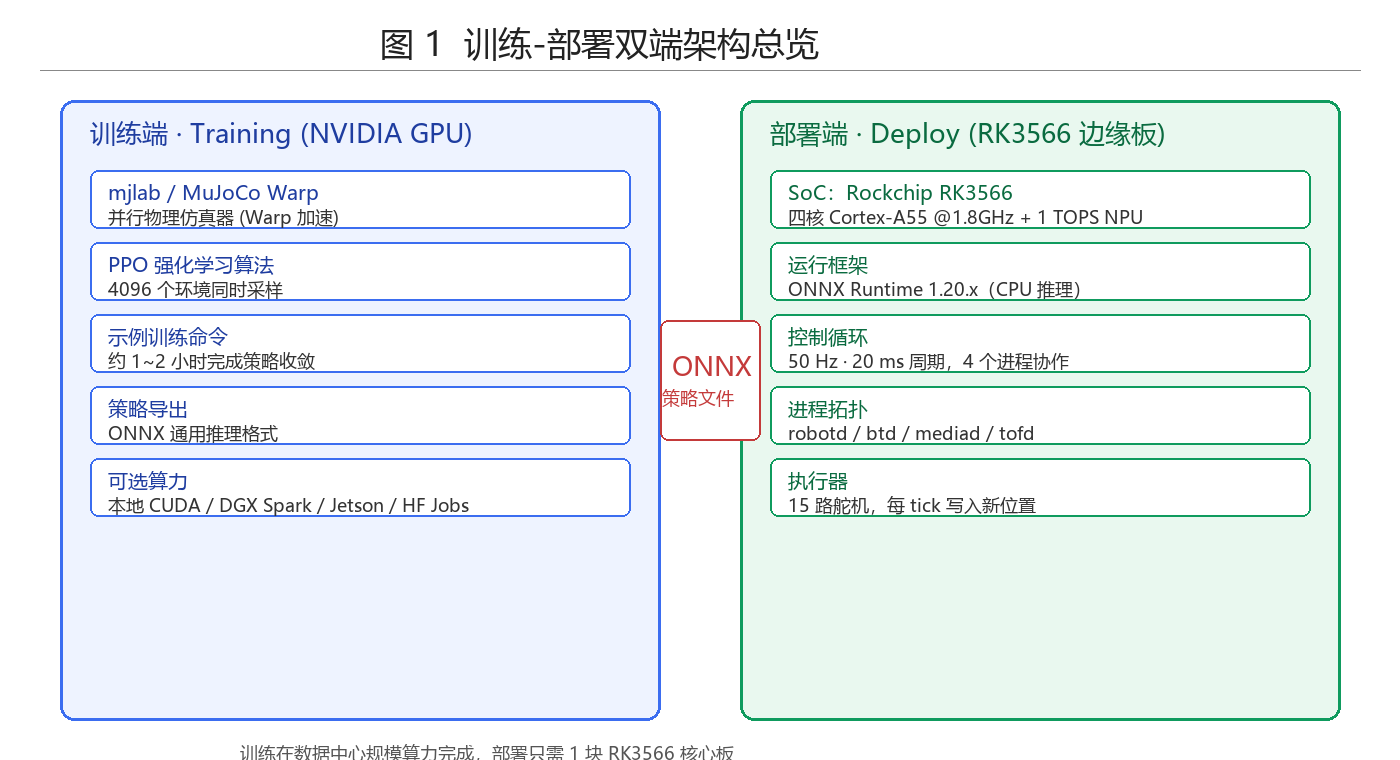Image resolution: width=1400 pixels, height=760 pixels.
Task: Select the '运行框架' card title
Action: click(828, 265)
